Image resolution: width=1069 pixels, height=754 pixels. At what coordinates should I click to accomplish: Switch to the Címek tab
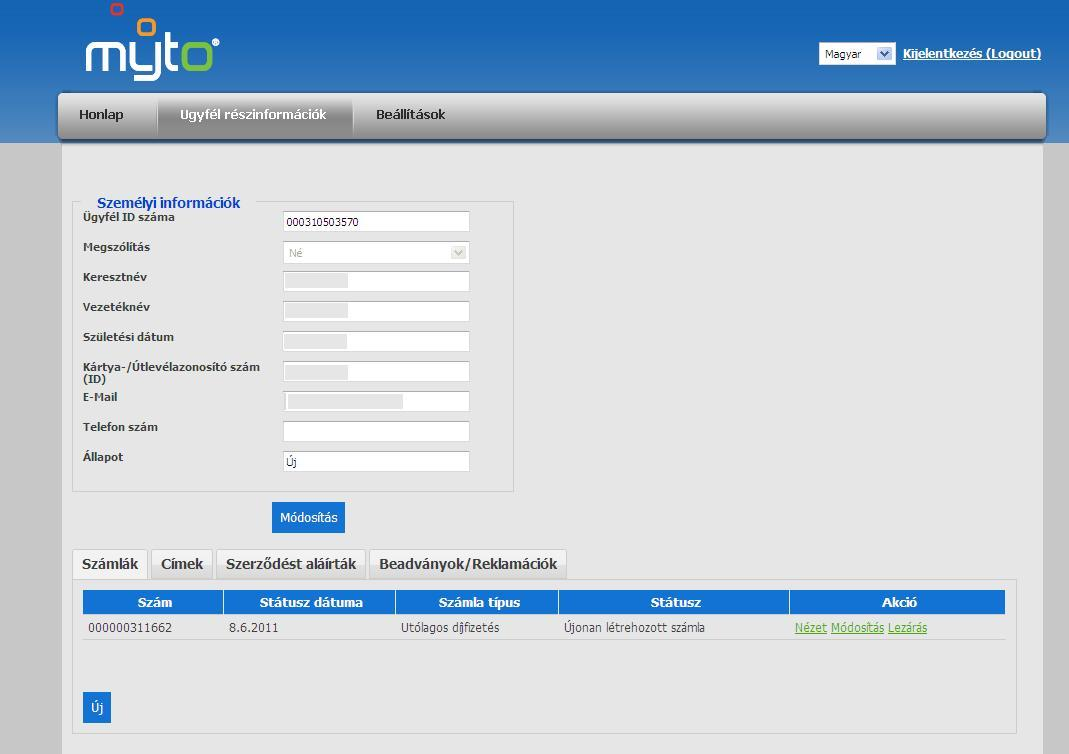pyautogui.click(x=182, y=564)
